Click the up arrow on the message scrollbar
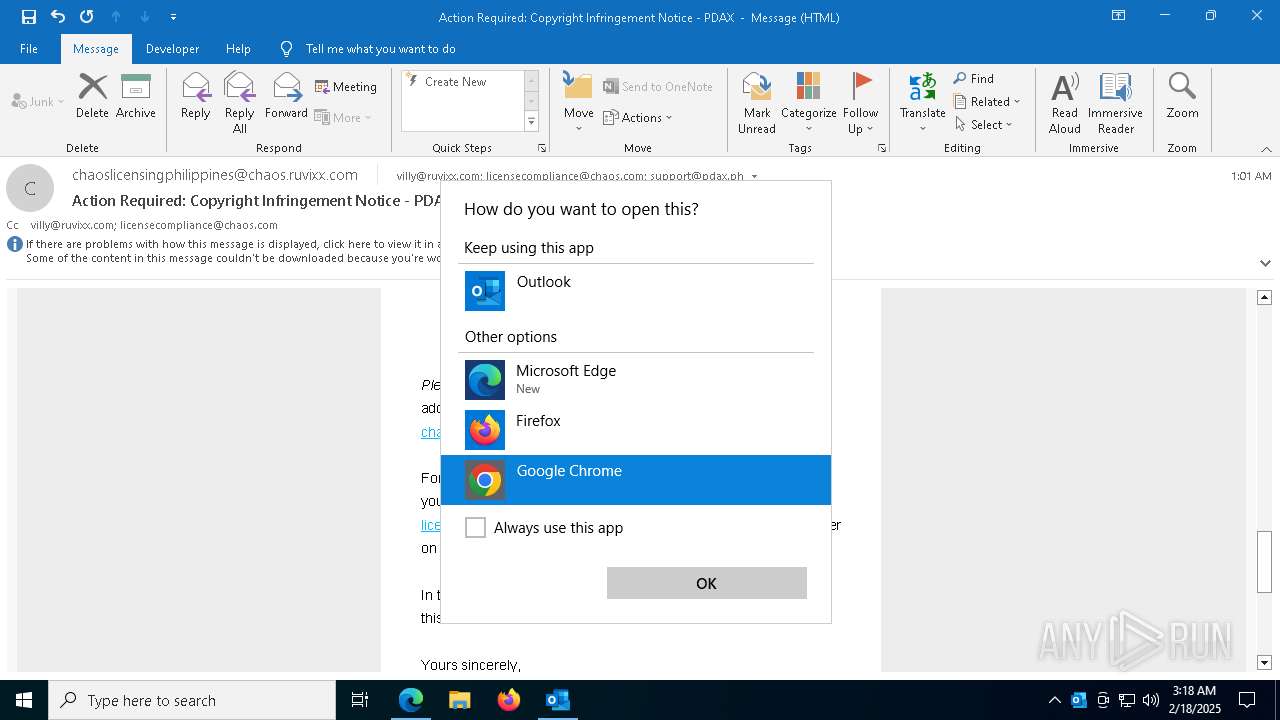This screenshot has height=720, width=1280. pos(1264,297)
